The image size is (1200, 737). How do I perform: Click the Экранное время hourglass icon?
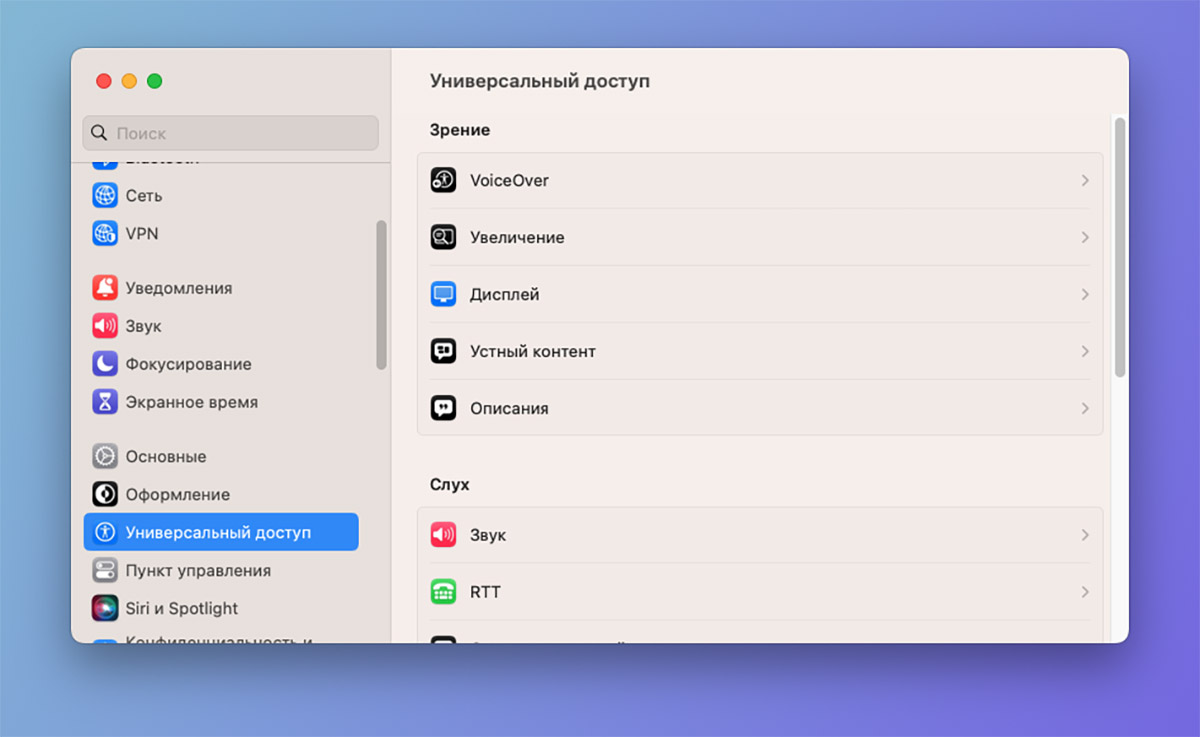point(105,402)
